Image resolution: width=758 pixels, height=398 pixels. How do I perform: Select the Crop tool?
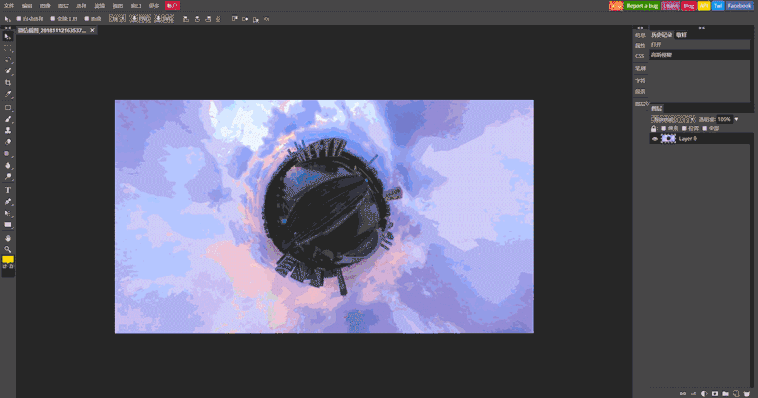[8, 83]
